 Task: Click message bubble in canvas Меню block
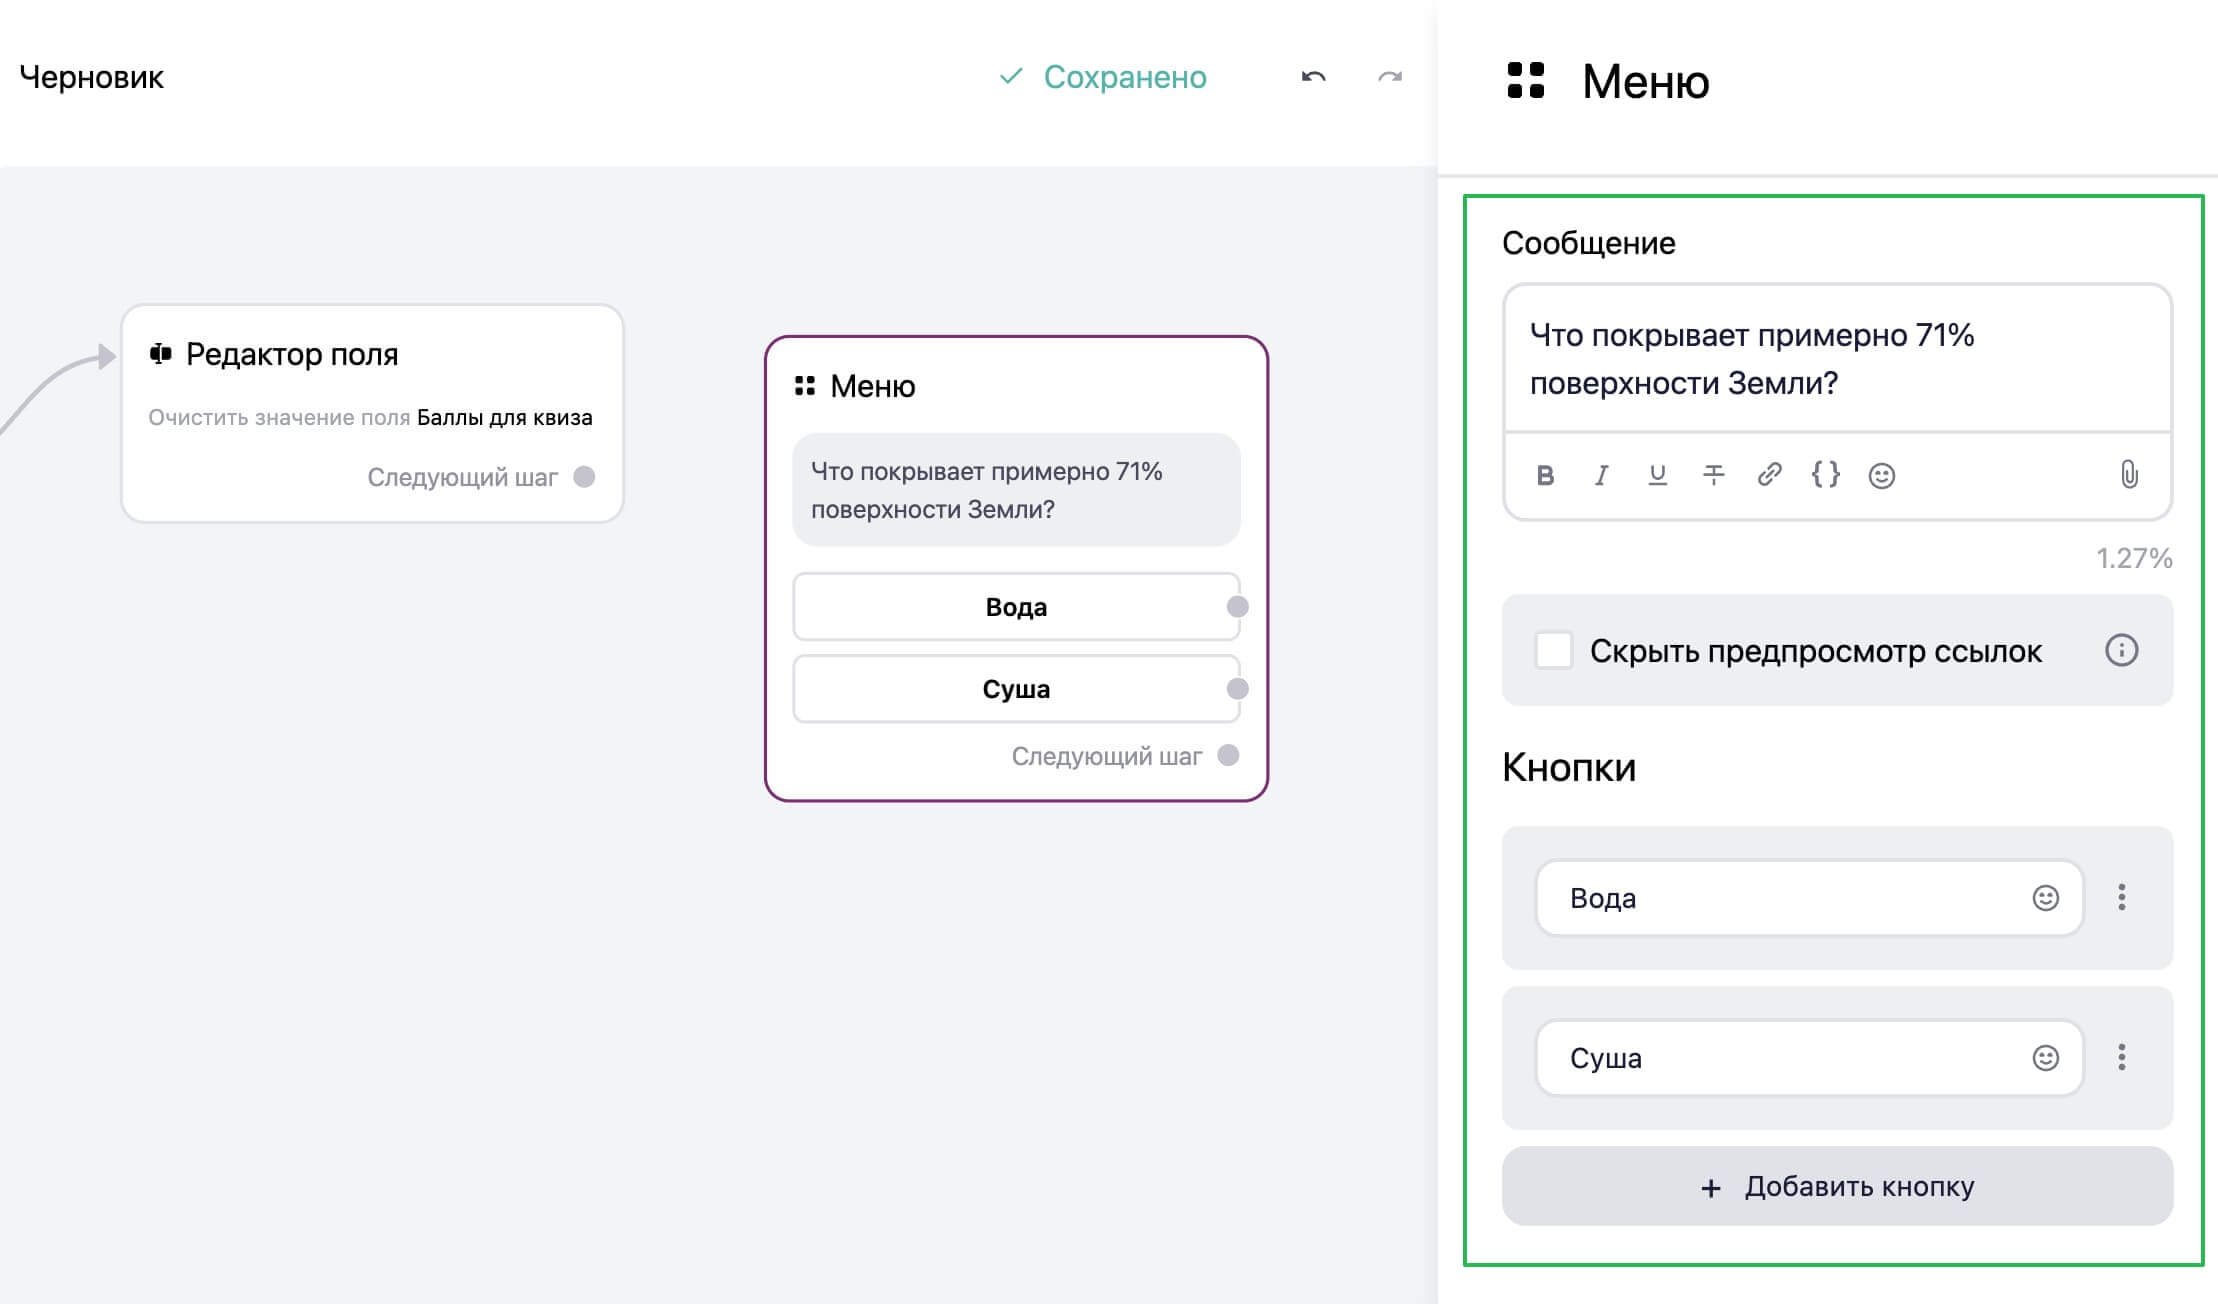(x=1016, y=490)
